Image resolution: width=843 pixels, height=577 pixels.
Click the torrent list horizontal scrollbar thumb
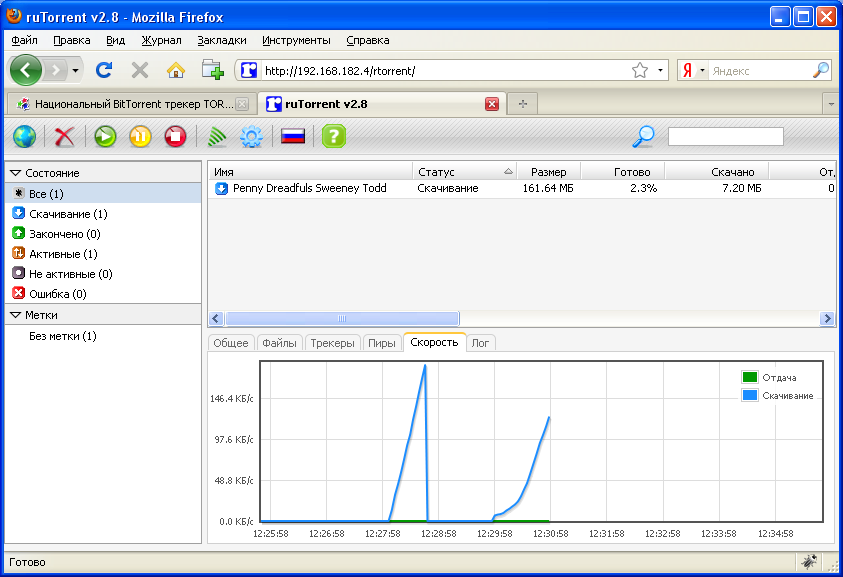(x=342, y=318)
